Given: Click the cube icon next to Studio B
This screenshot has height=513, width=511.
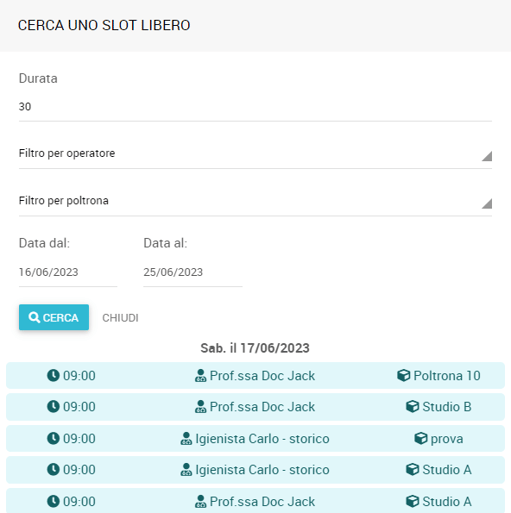Looking at the screenshot, I should (x=412, y=406).
